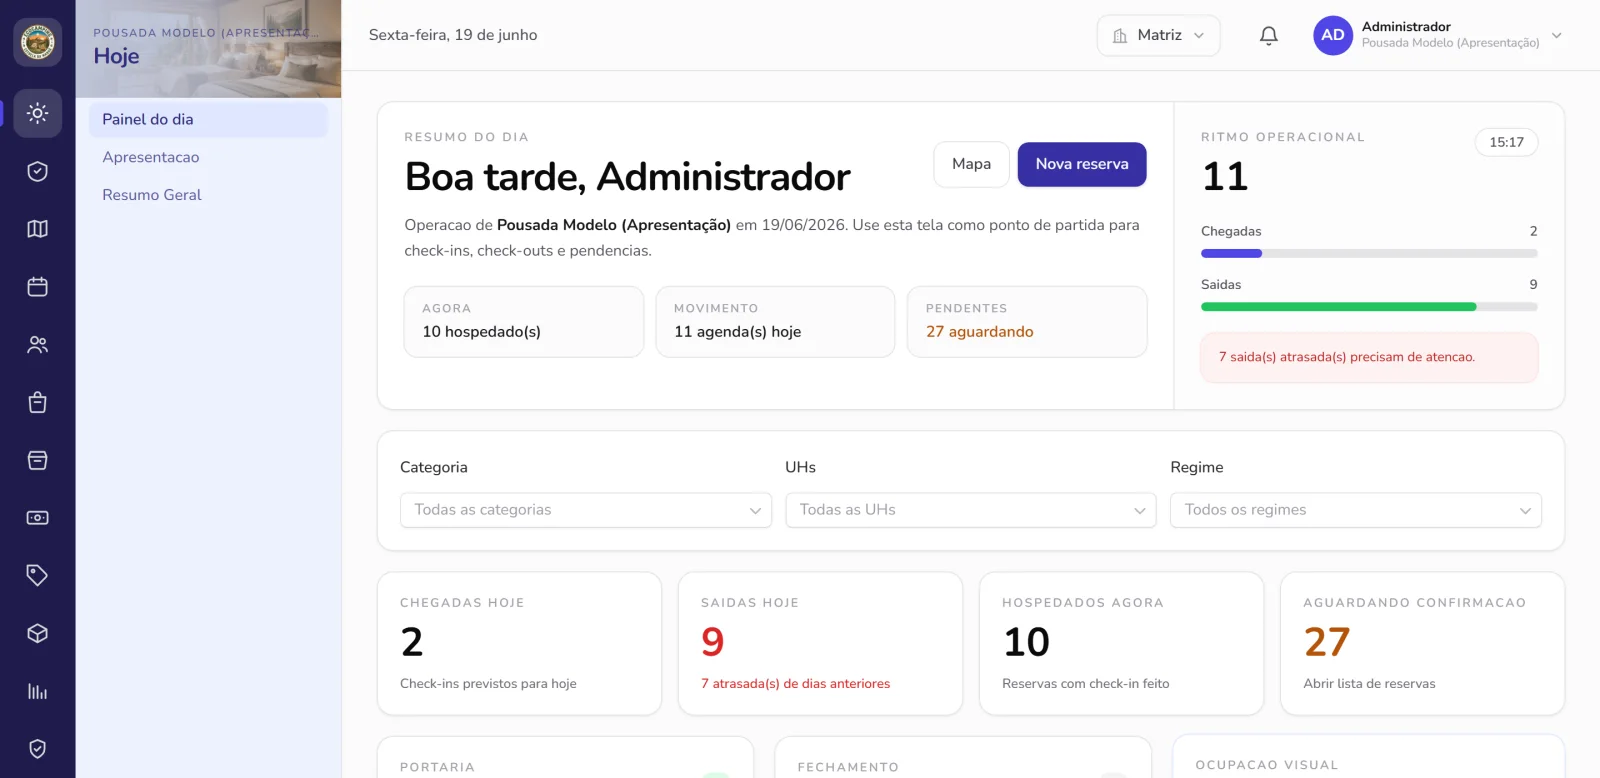Open the bar chart reports sidebar icon

click(x=38, y=691)
